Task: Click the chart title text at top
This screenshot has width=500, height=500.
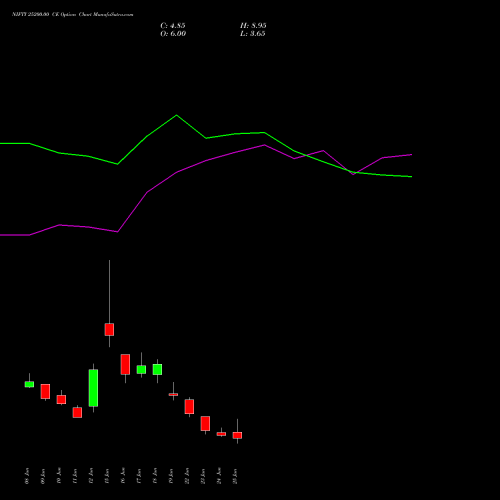Action: [73, 15]
